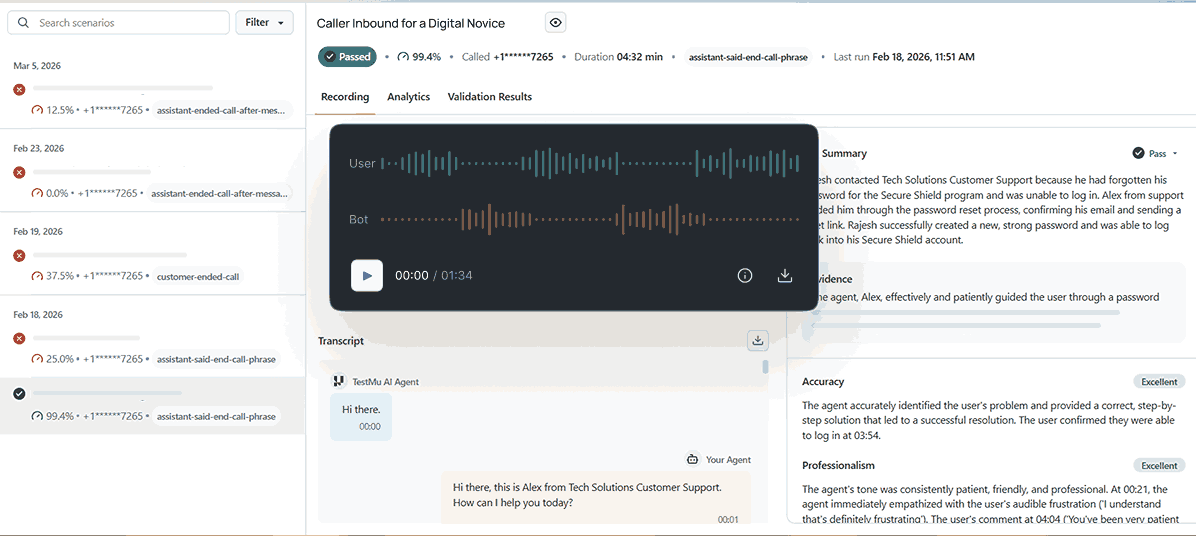Type in the Search scenarios field
Screen dimensions: 1196x536
point(118,23)
